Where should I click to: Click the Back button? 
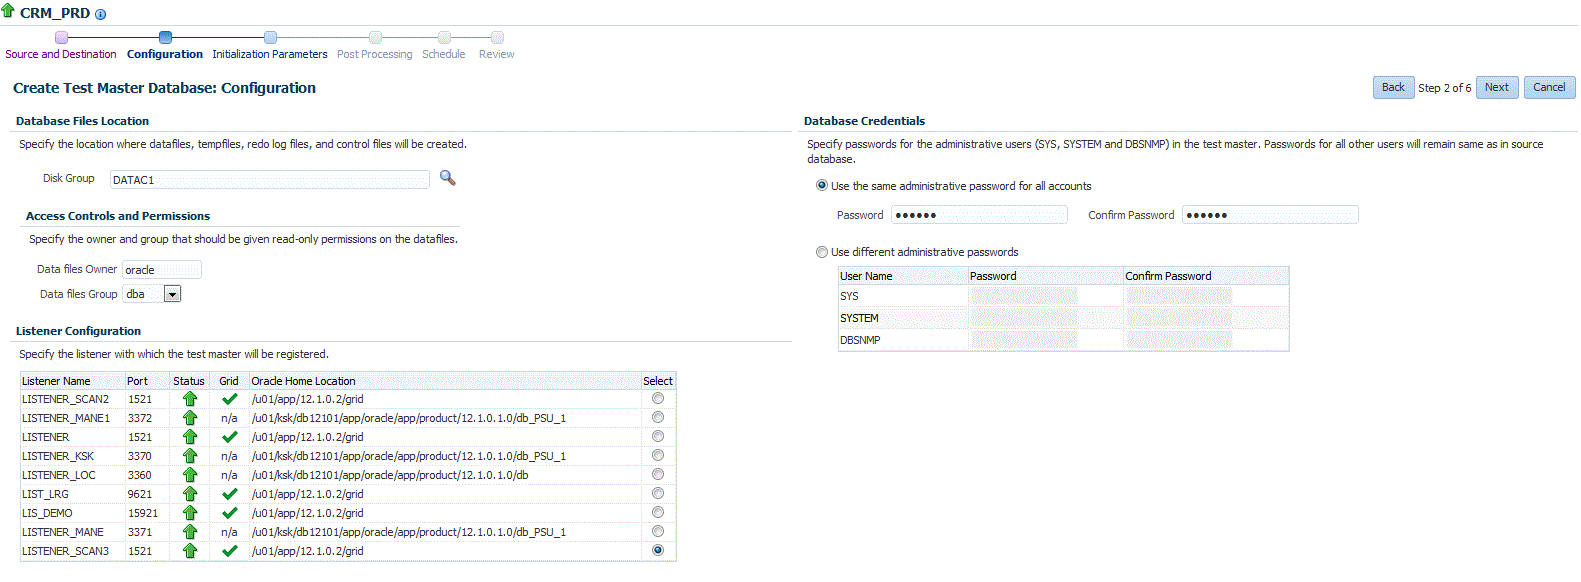tap(1393, 87)
